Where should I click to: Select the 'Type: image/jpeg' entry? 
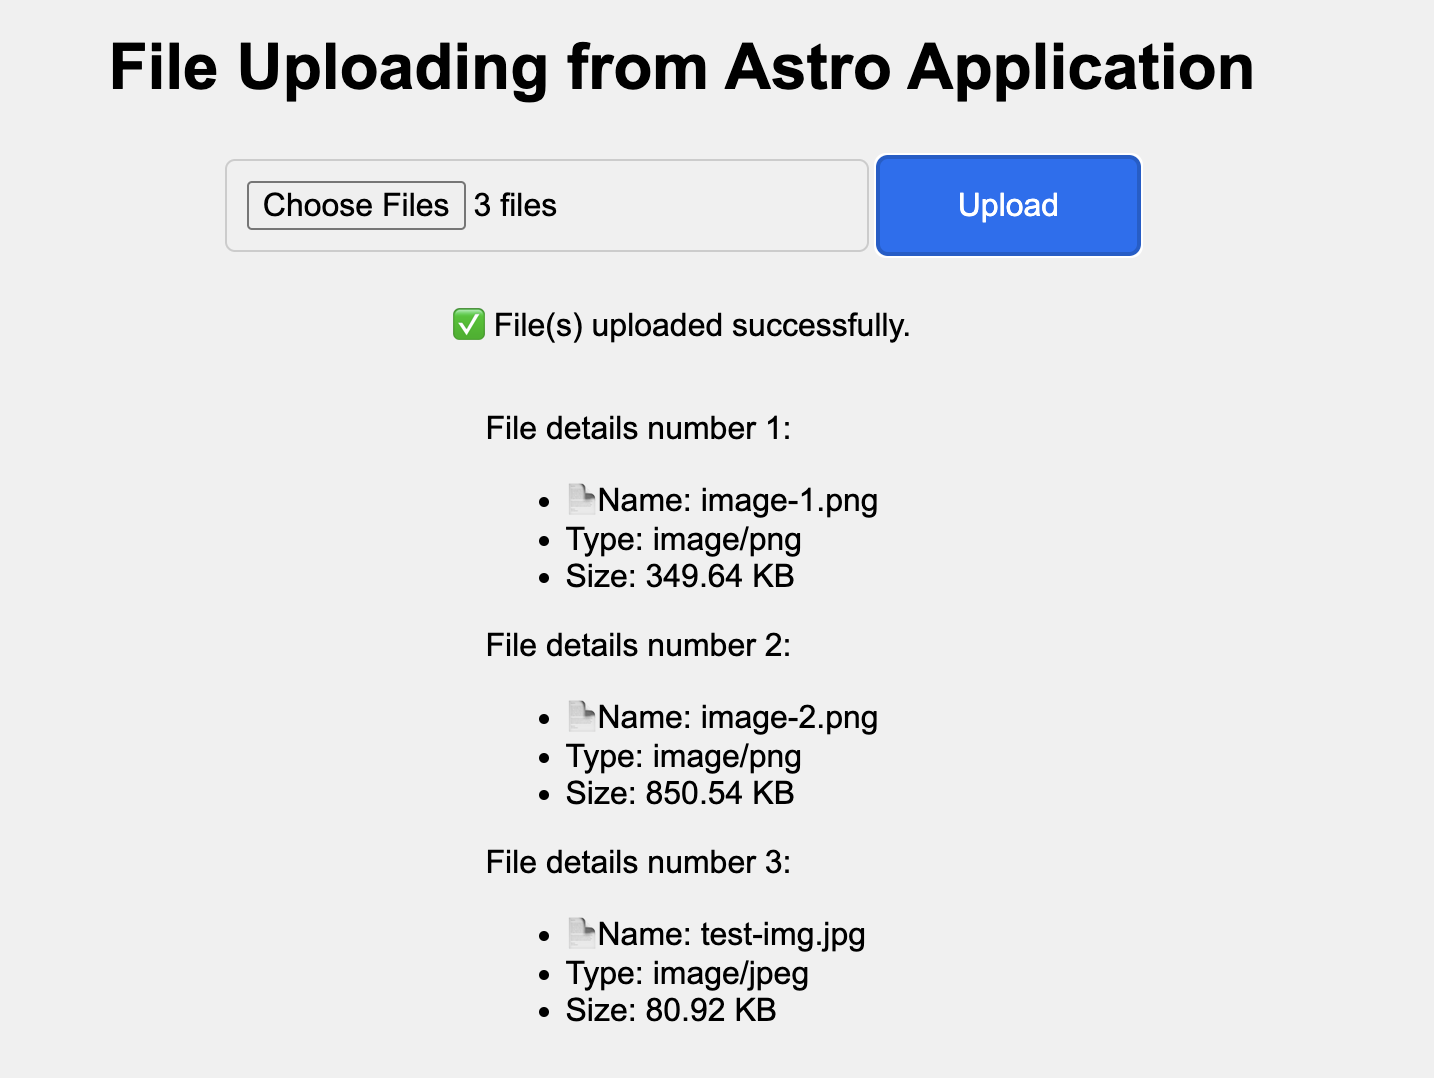(687, 973)
